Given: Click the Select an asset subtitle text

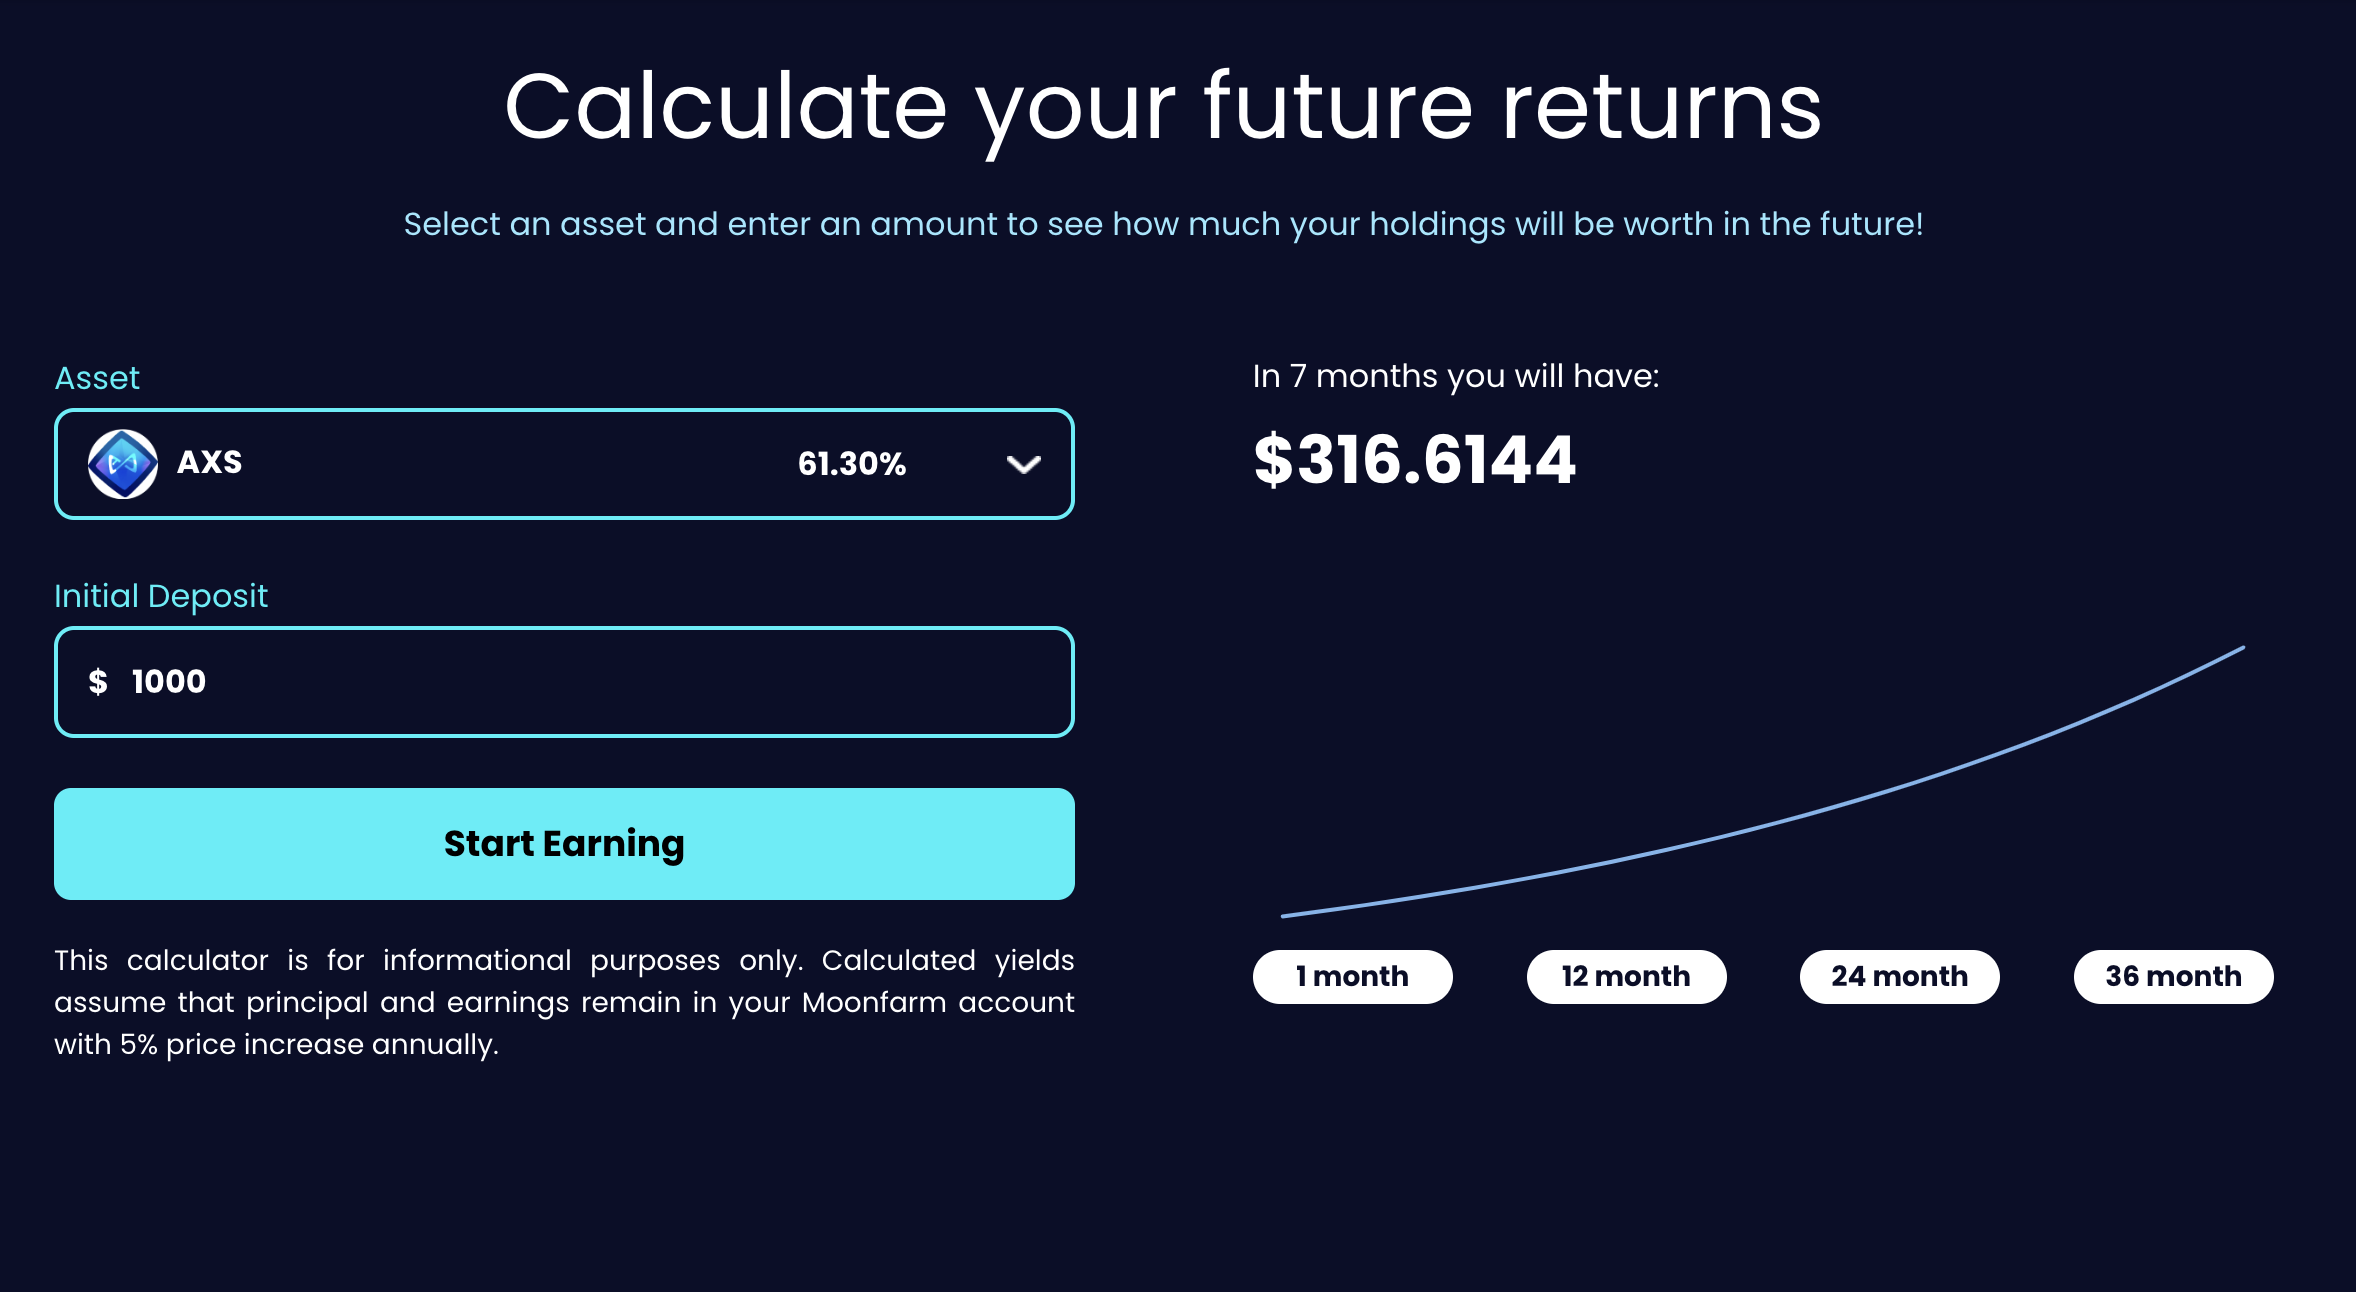Looking at the screenshot, I should pos(1163,224).
